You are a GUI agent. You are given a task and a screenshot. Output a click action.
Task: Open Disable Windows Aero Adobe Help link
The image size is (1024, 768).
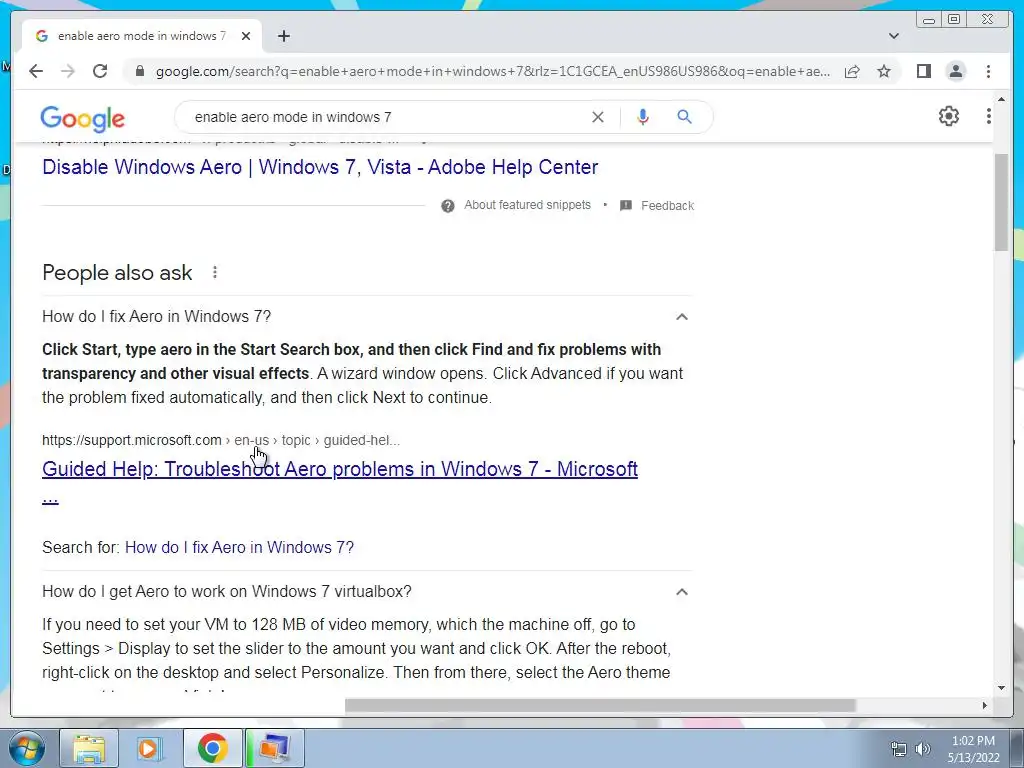(x=320, y=167)
